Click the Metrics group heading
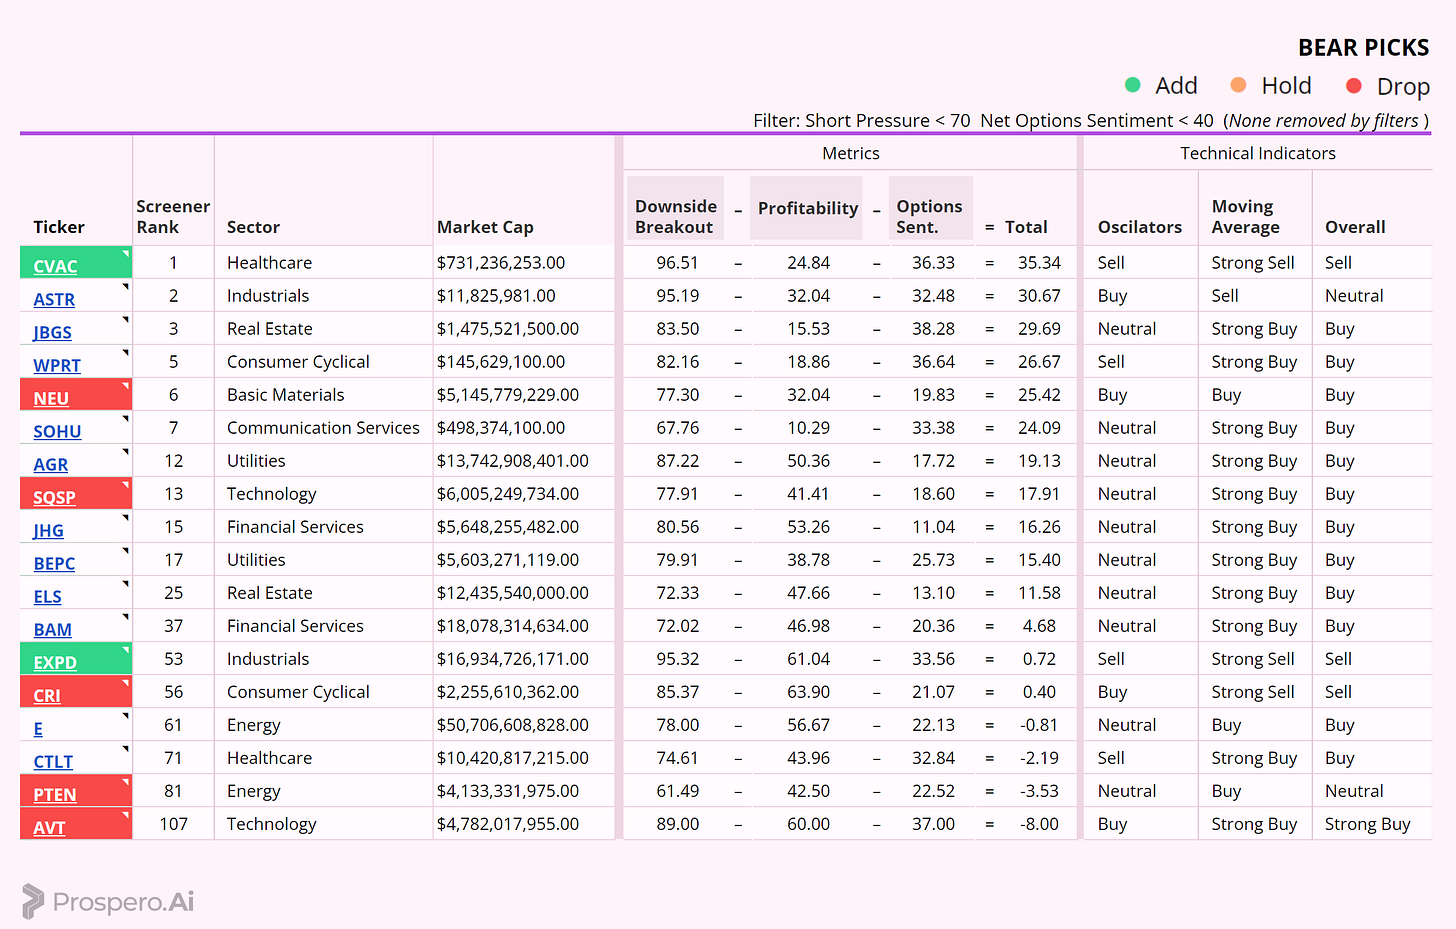 pyautogui.click(x=851, y=153)
